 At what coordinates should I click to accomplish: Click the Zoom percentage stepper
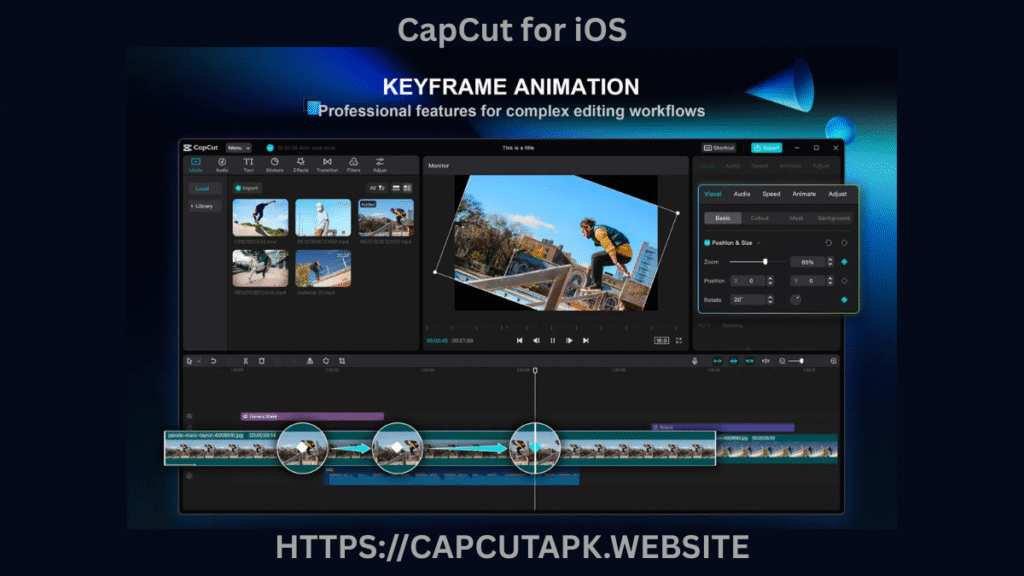pos(830,261)
